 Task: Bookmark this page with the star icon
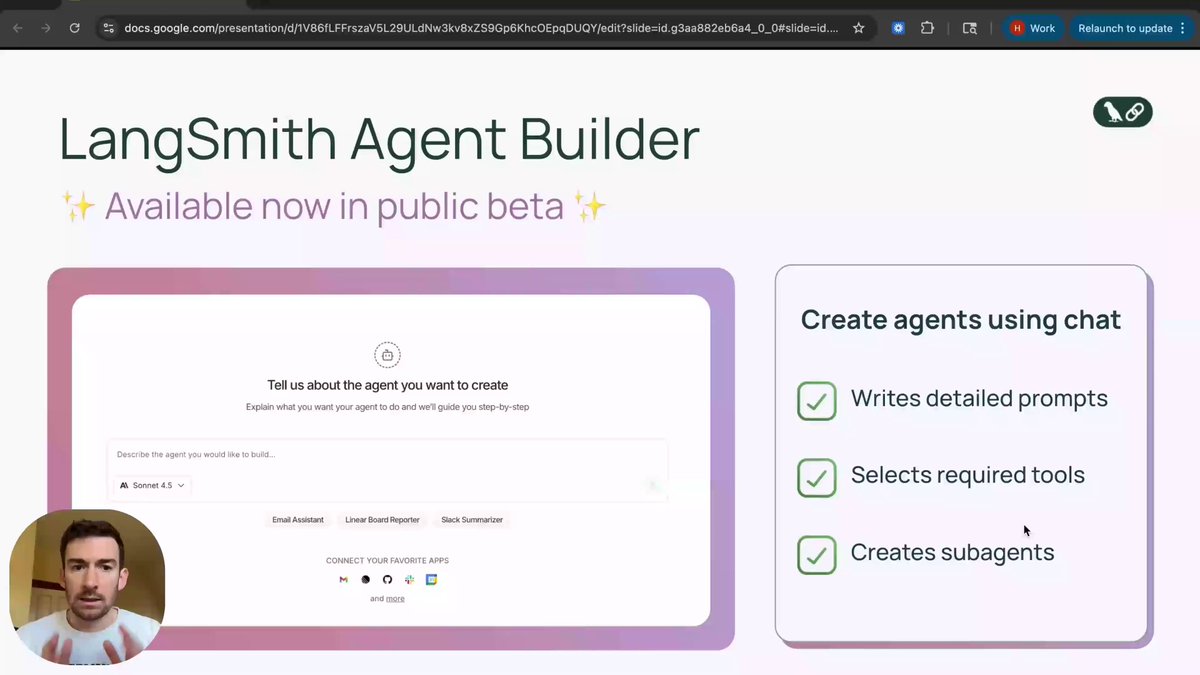tap(858, 28)
